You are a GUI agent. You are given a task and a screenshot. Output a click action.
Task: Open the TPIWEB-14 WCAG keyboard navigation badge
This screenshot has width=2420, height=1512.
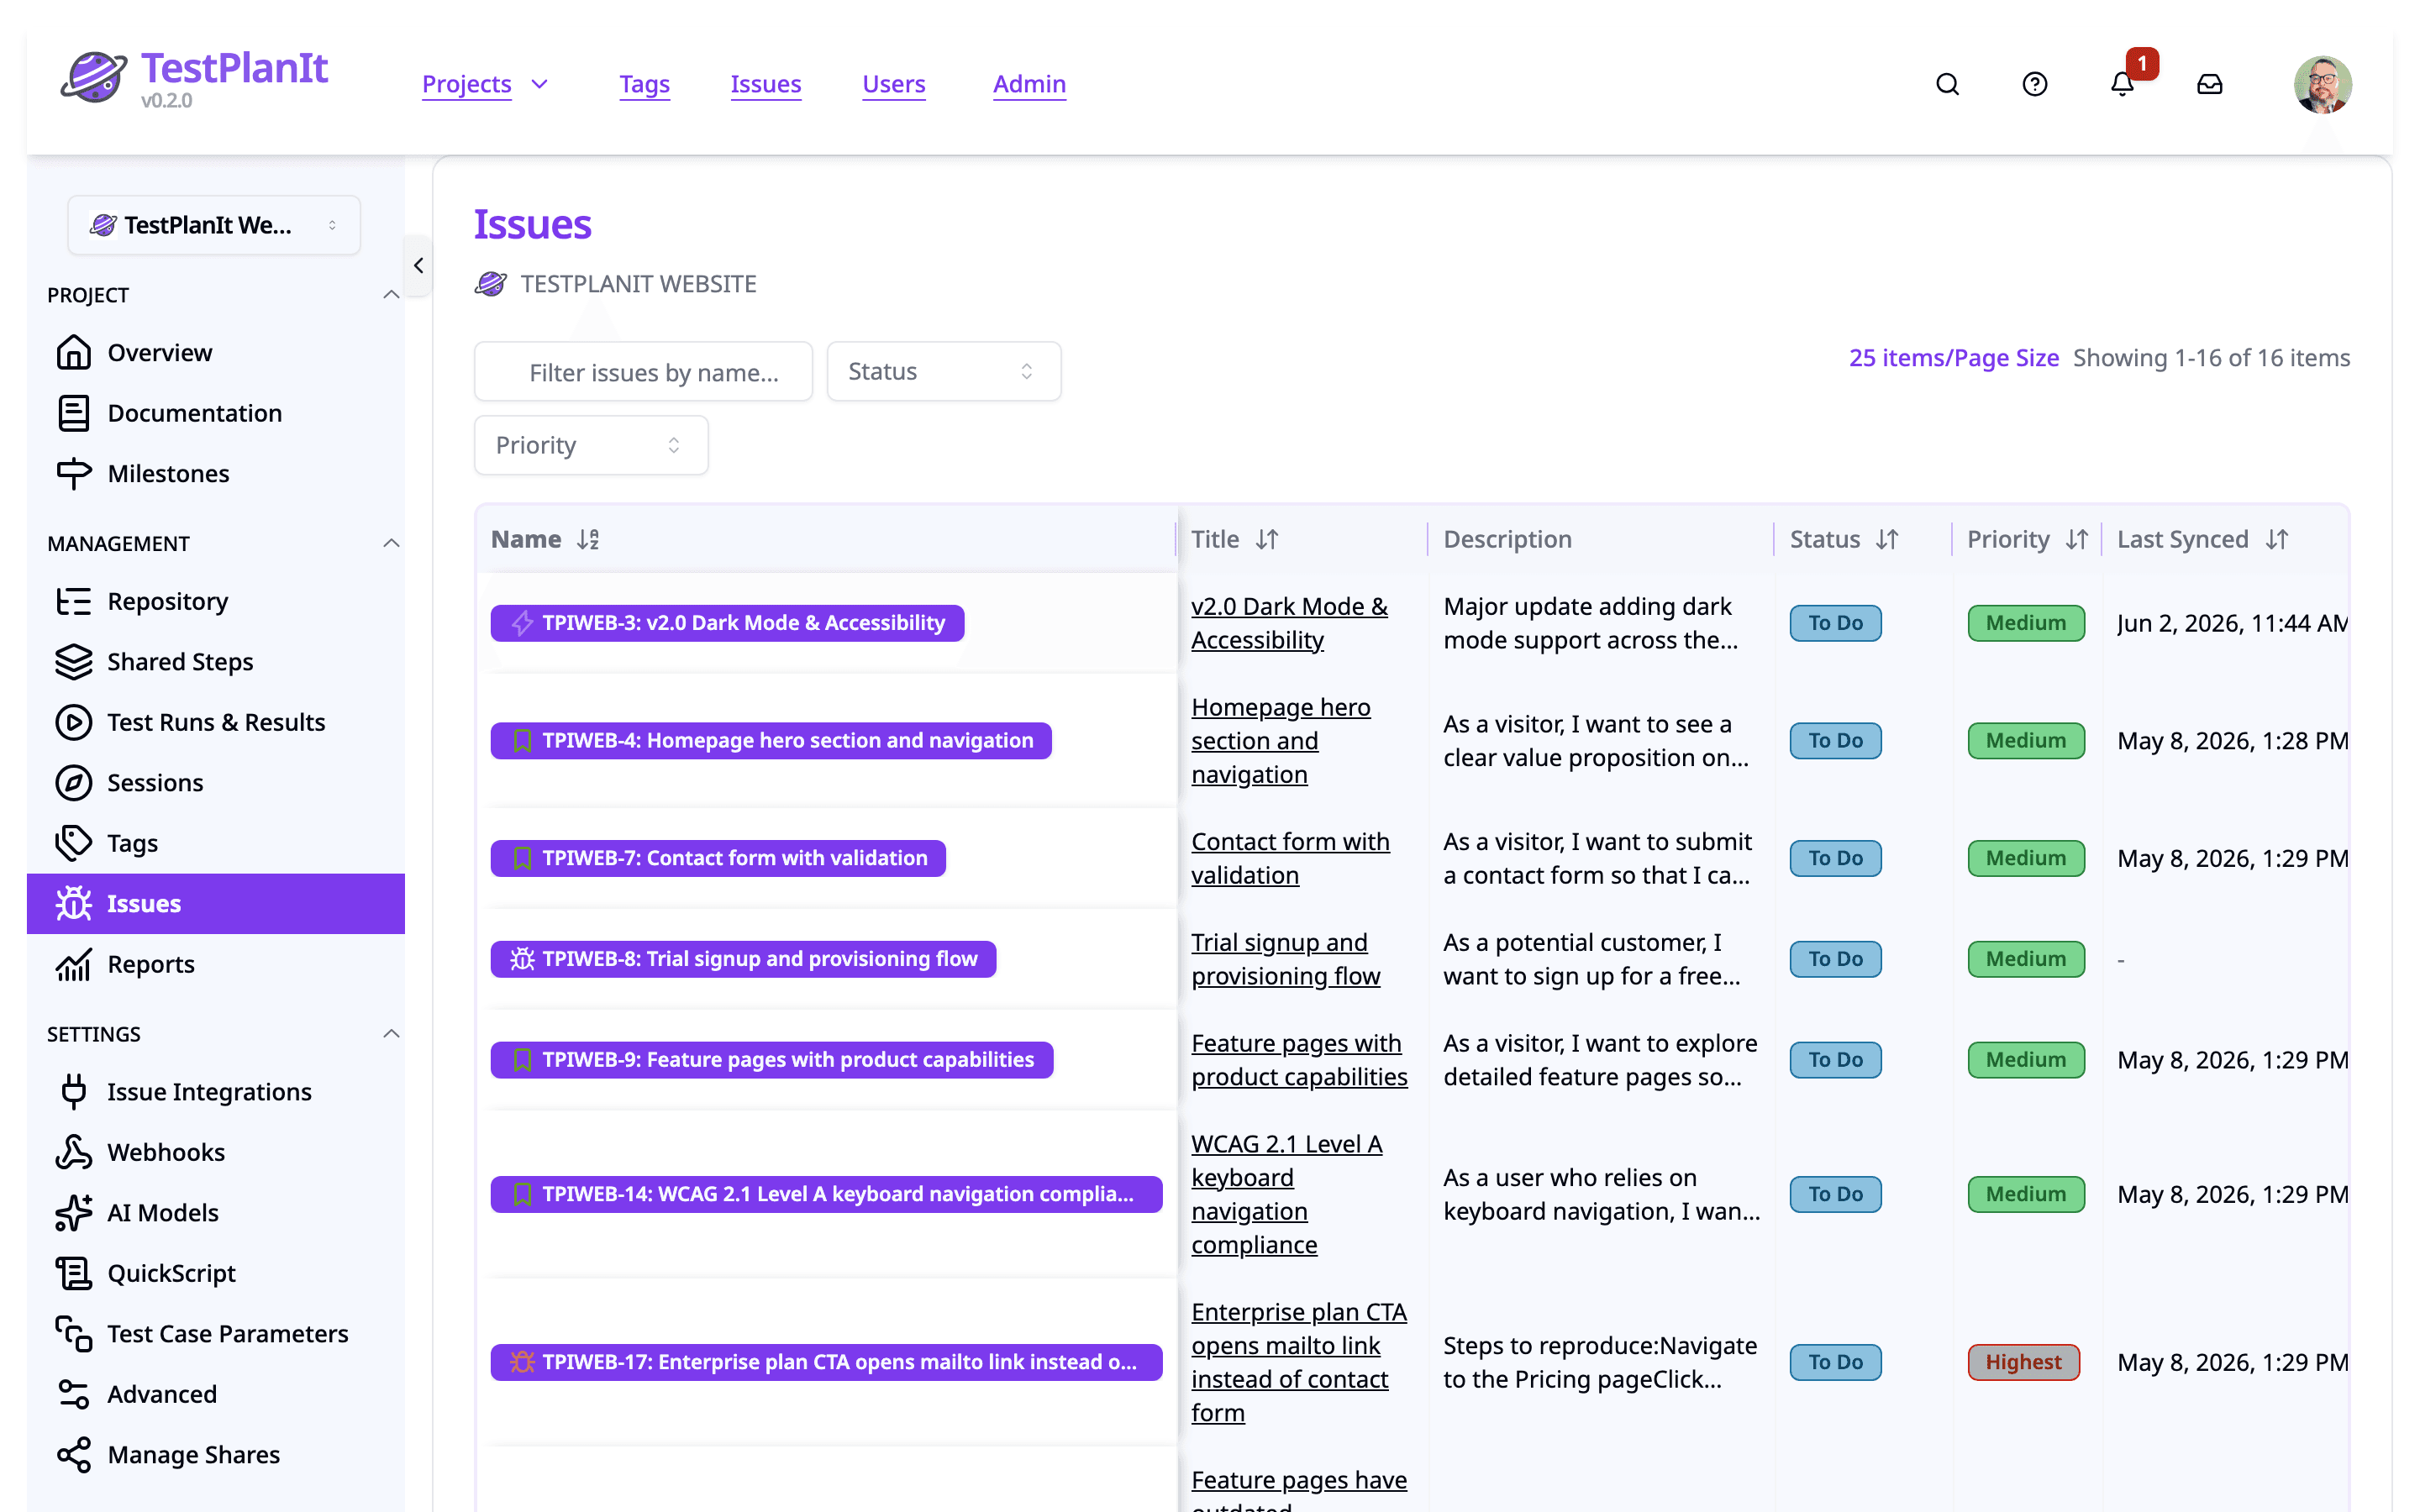[826, 1194]
